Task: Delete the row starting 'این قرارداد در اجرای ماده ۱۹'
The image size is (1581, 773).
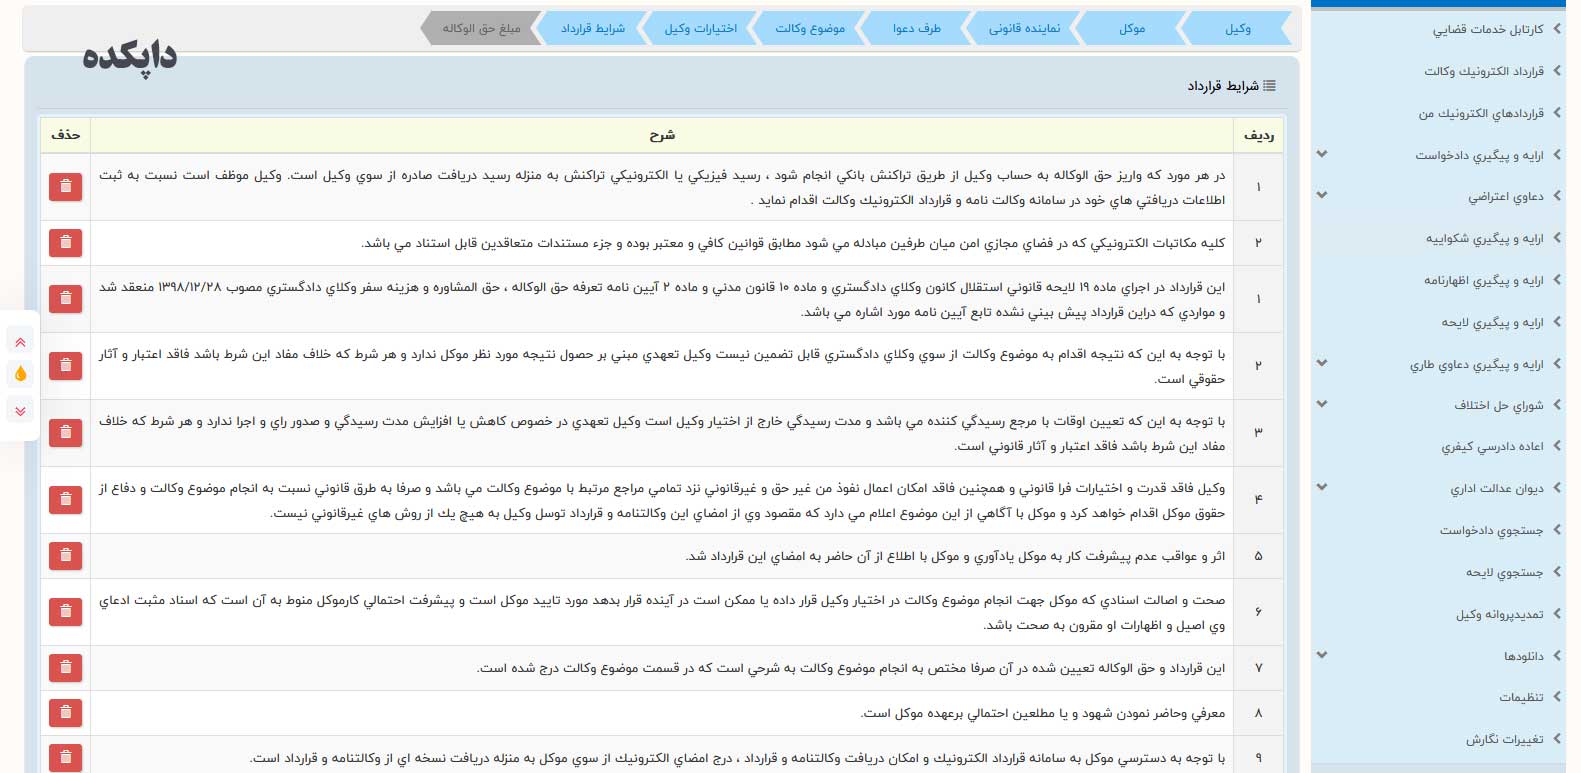Action: pyautogui.click(x=65, y=298)
